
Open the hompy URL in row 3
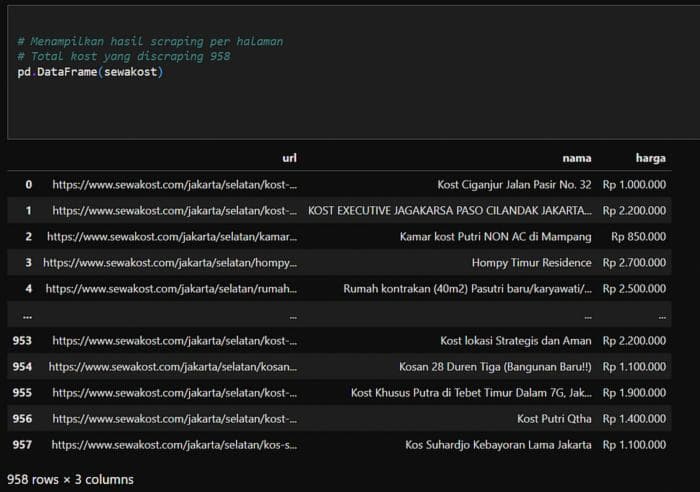pyautogui.click(x=170, y=263)
